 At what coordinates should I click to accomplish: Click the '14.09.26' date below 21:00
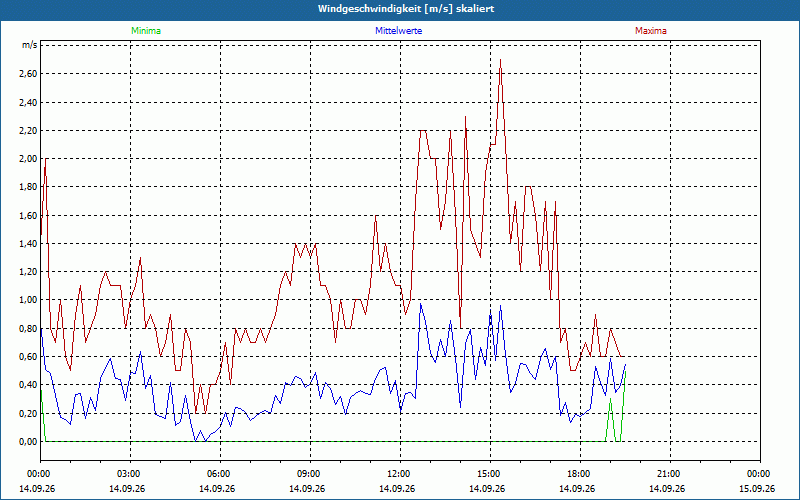tap(667, 488)
